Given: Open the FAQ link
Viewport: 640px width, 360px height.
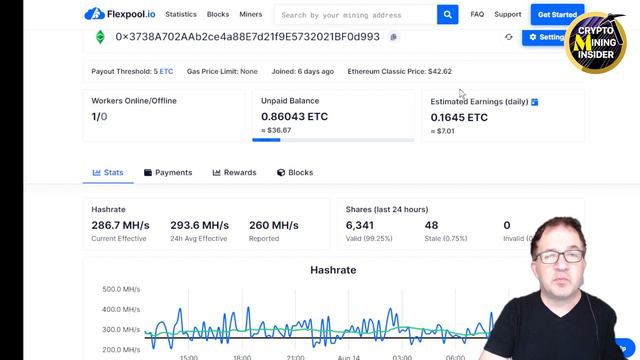Looking at the screenshot, I should [x=477, y=14].
